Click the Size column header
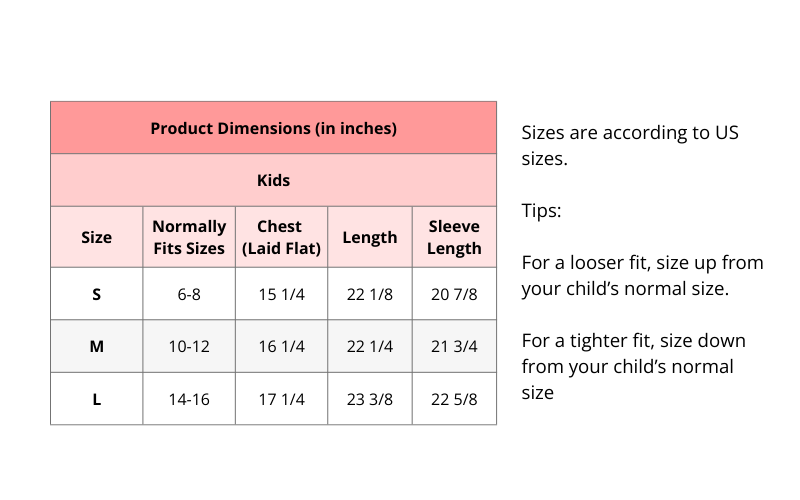Viewport: 800px width, 500px height. click(96, 237)
